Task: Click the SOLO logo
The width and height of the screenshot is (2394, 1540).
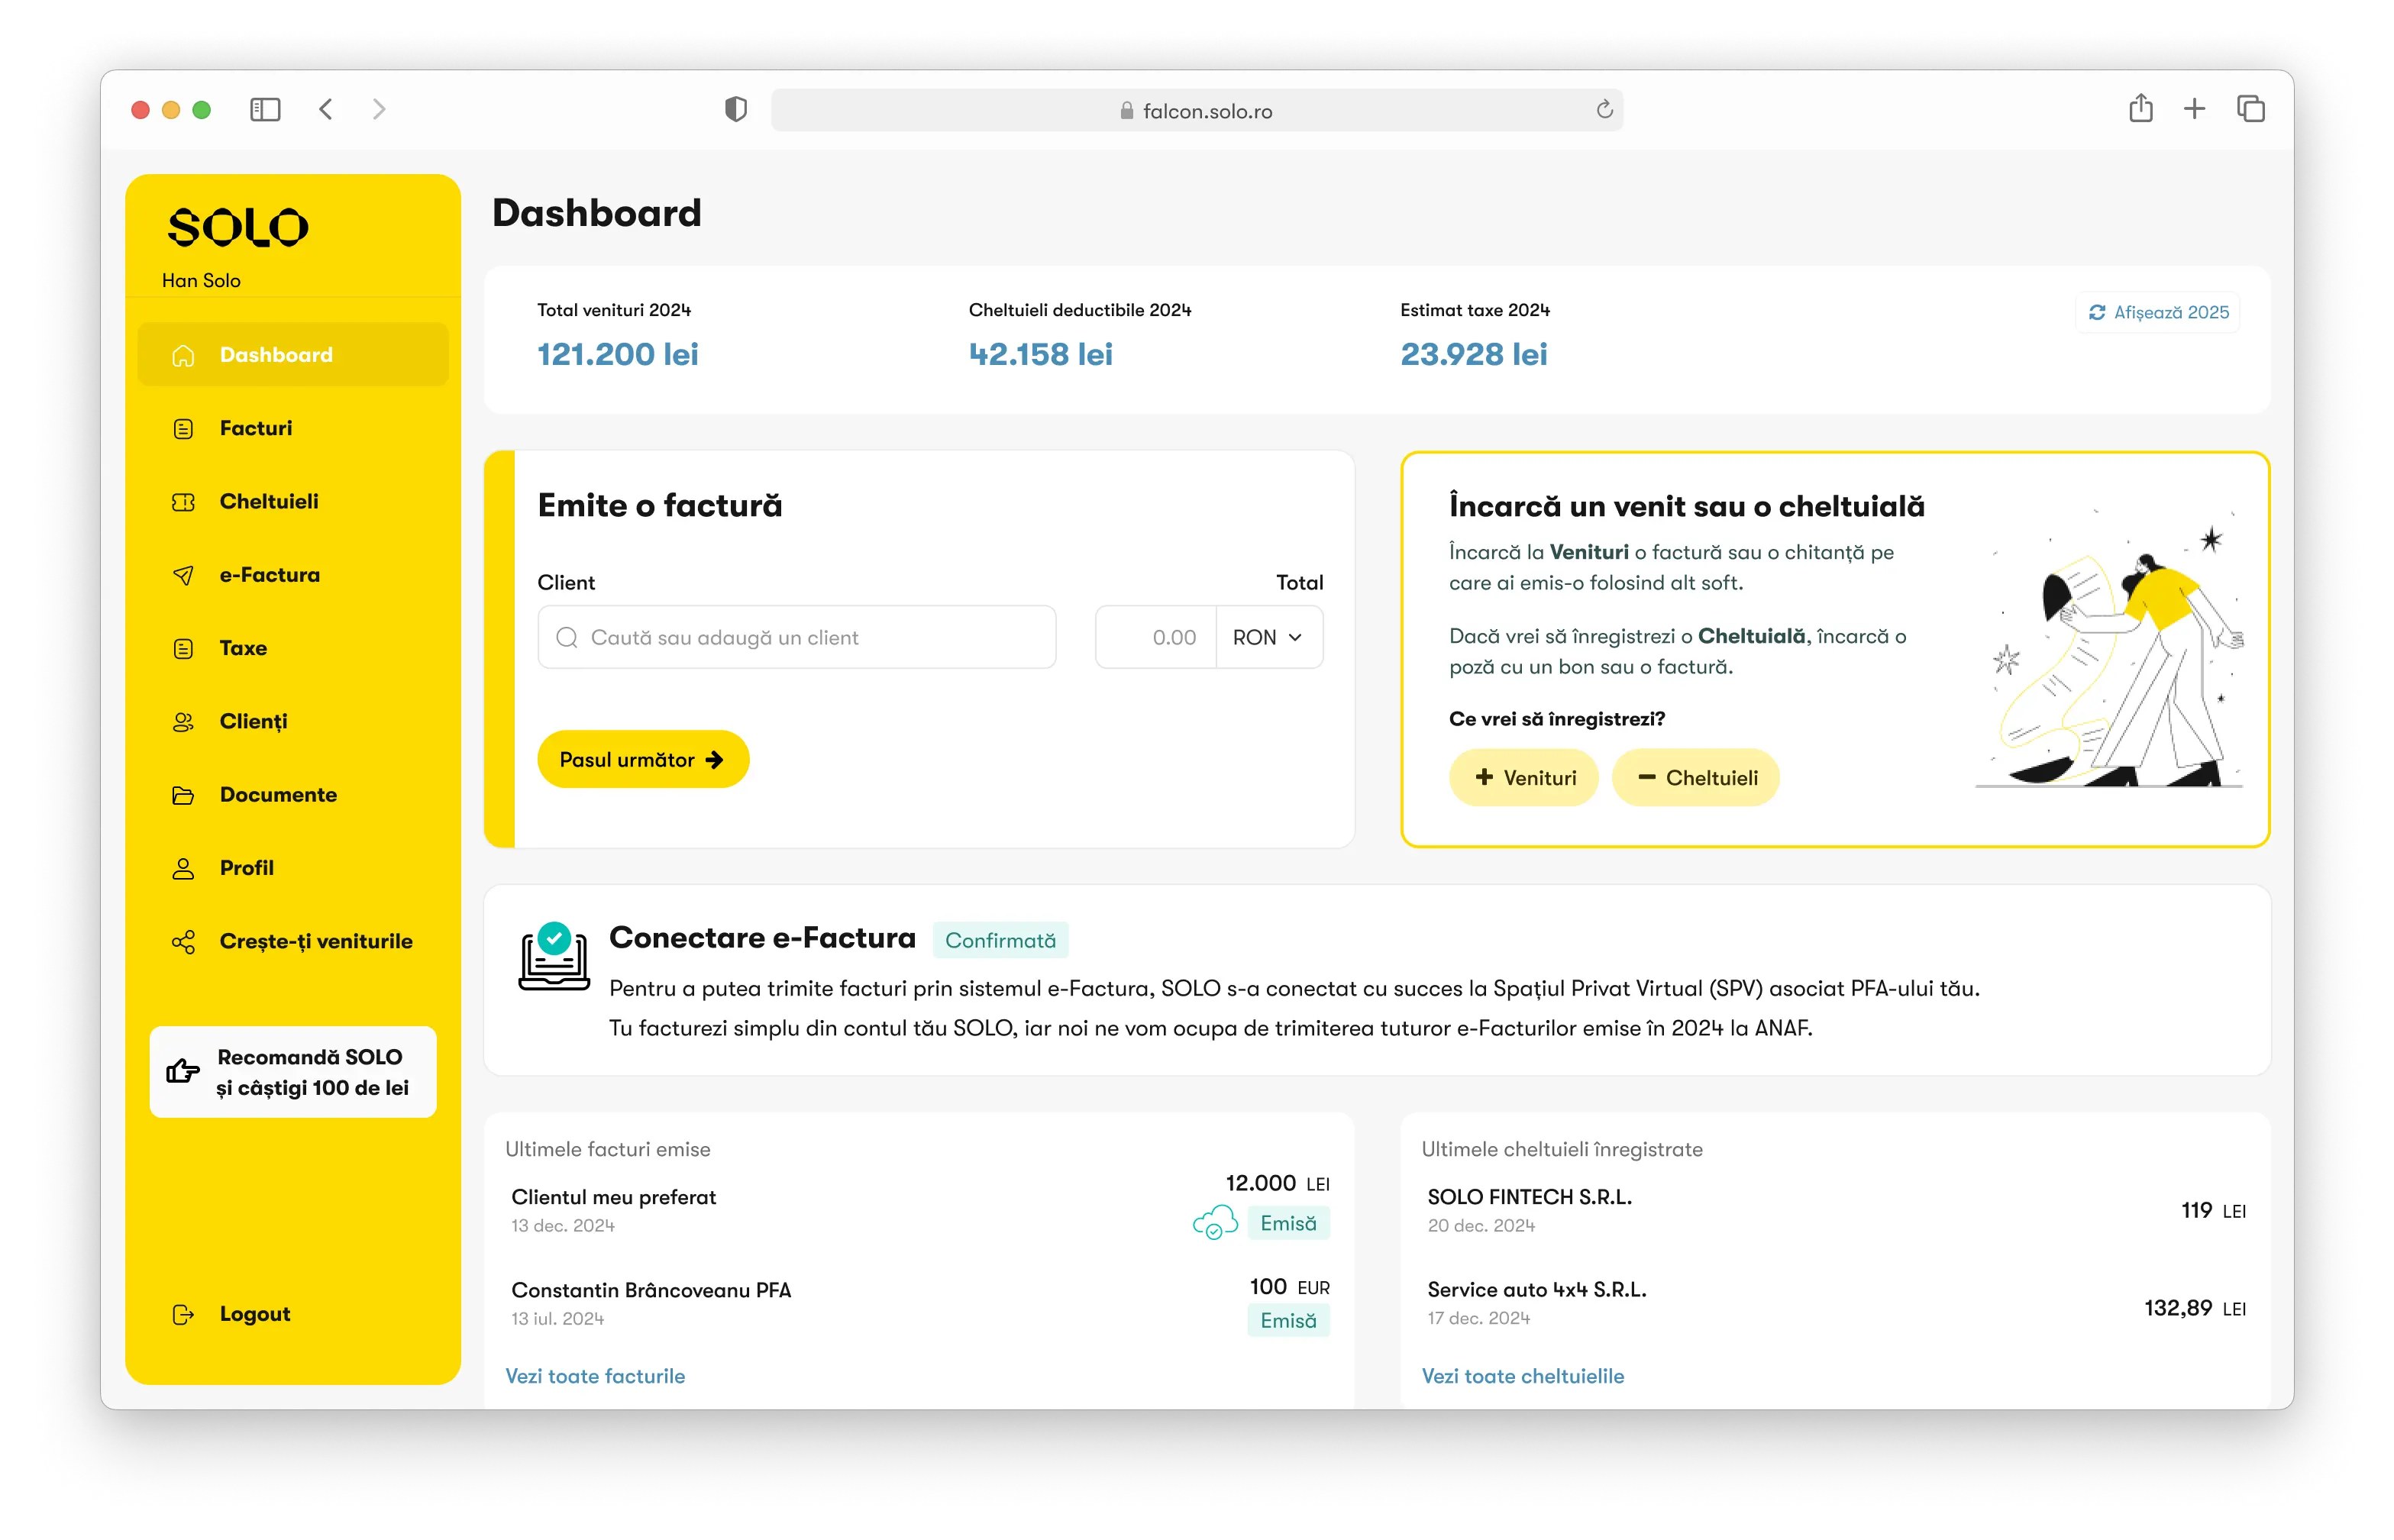Action: [238, 227]
